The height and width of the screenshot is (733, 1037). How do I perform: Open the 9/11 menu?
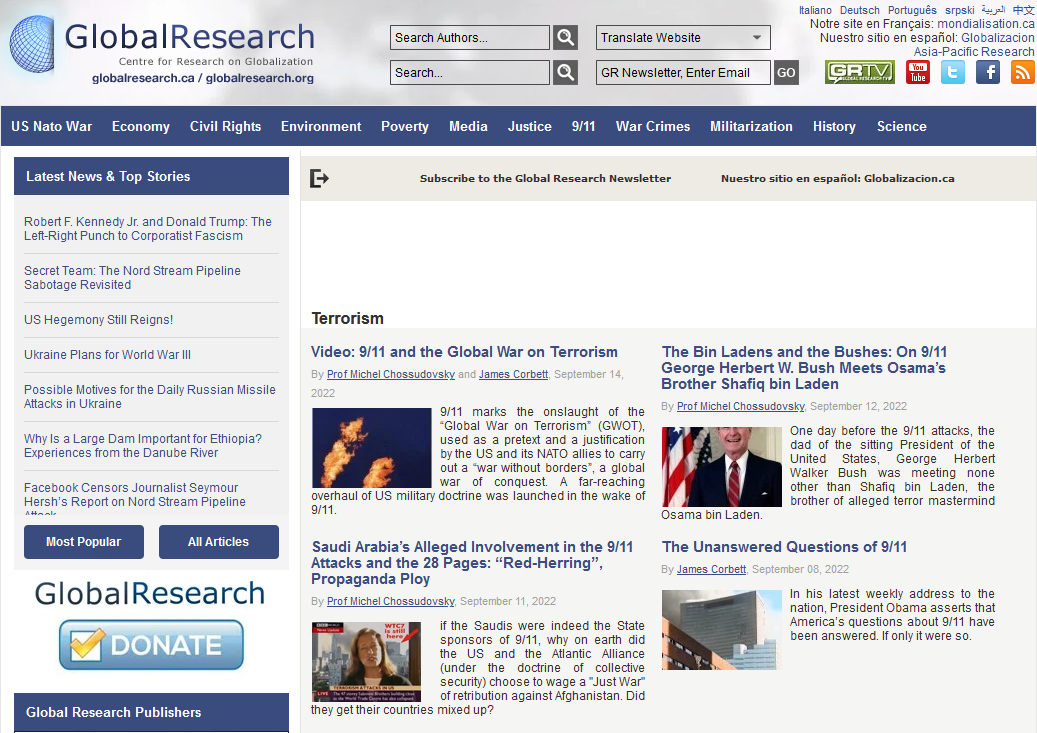(583, 126)
